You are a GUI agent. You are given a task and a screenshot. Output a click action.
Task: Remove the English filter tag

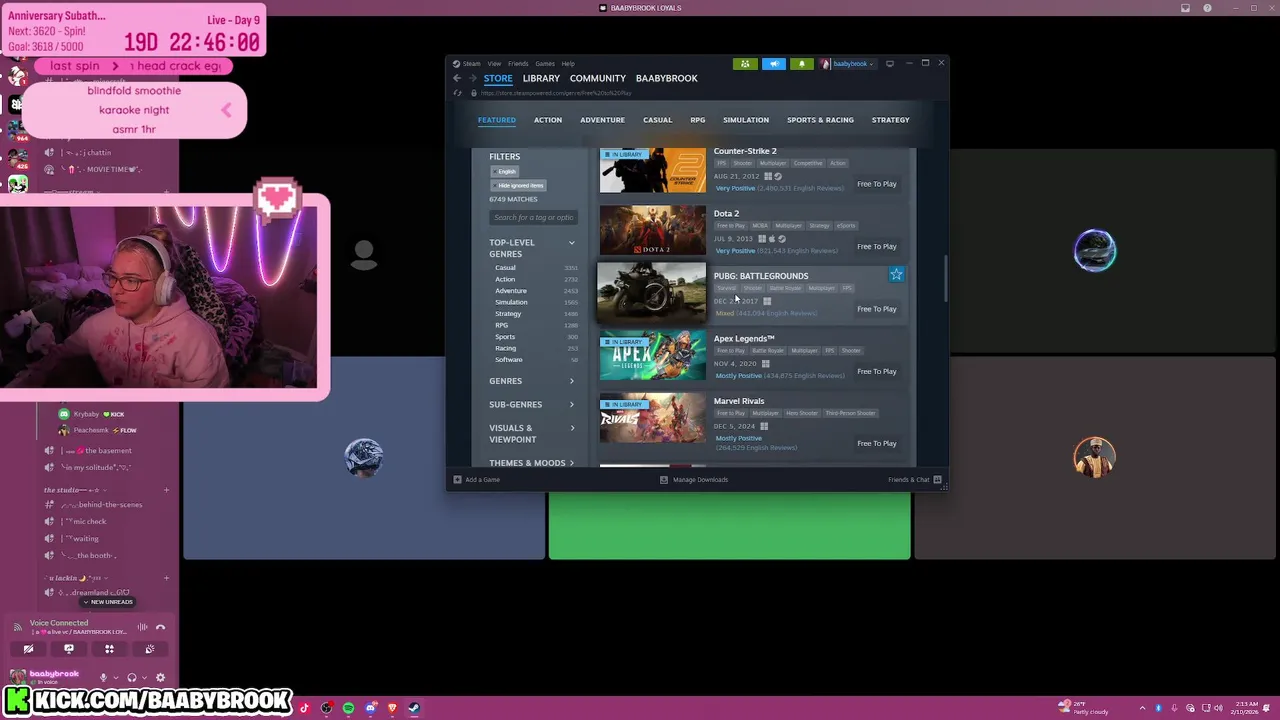pos(506,172)
